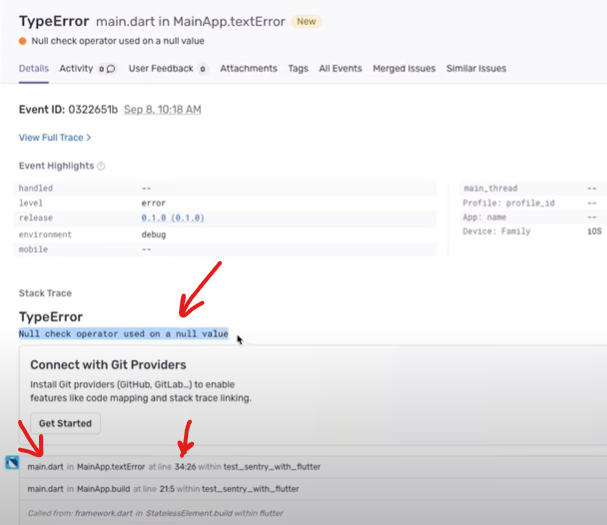Click the orange error status dot
The width and height of the screenshot is (607, 525).
(22, 41)
